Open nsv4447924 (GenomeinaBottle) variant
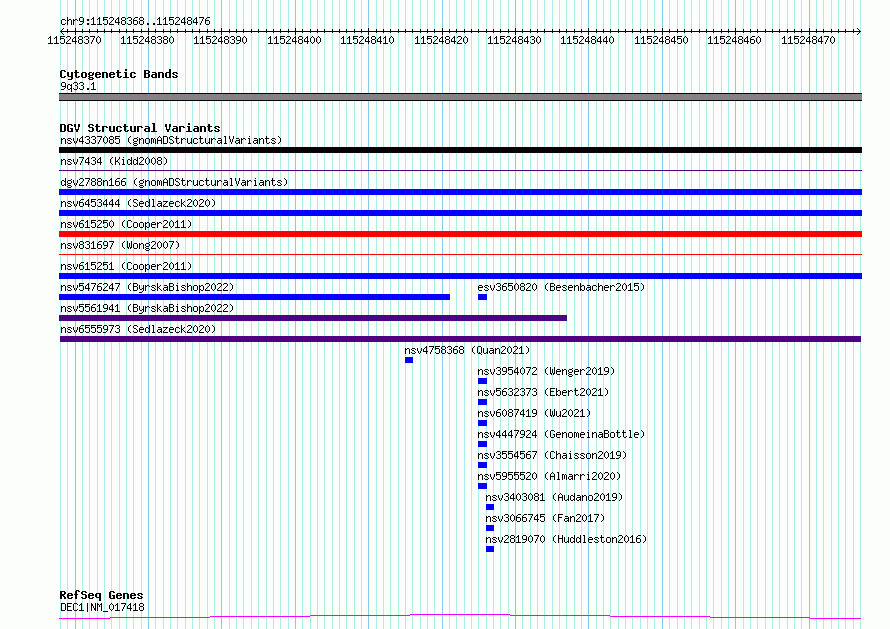 point(561,434)
